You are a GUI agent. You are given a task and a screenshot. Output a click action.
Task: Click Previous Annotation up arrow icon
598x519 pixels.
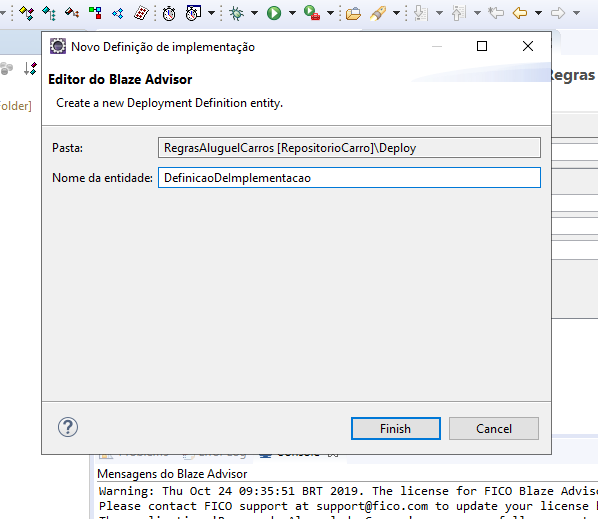point(459,13)
